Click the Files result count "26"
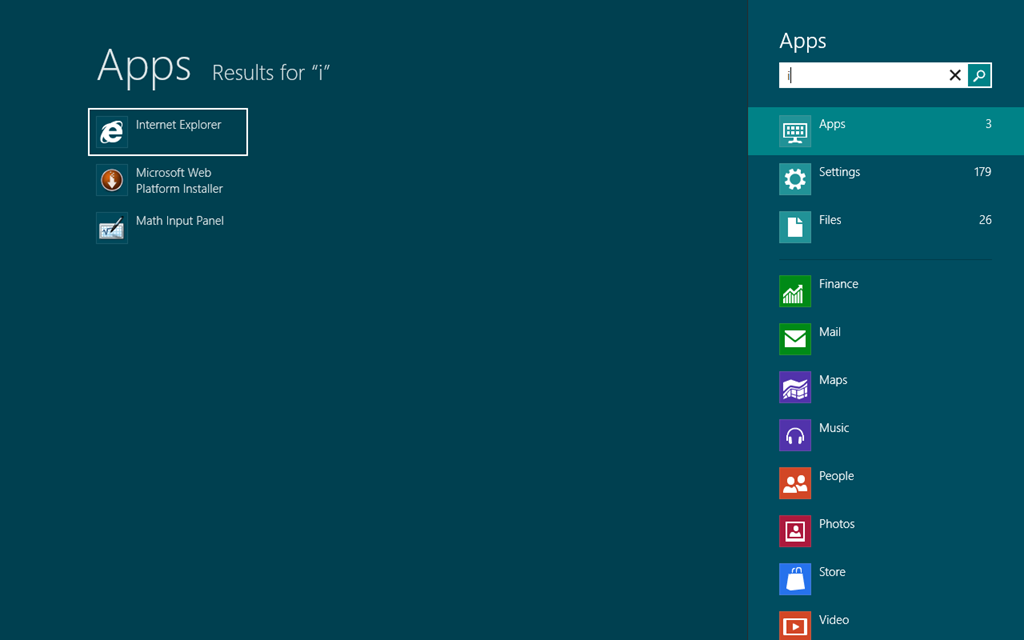 [x=985, y=220]
